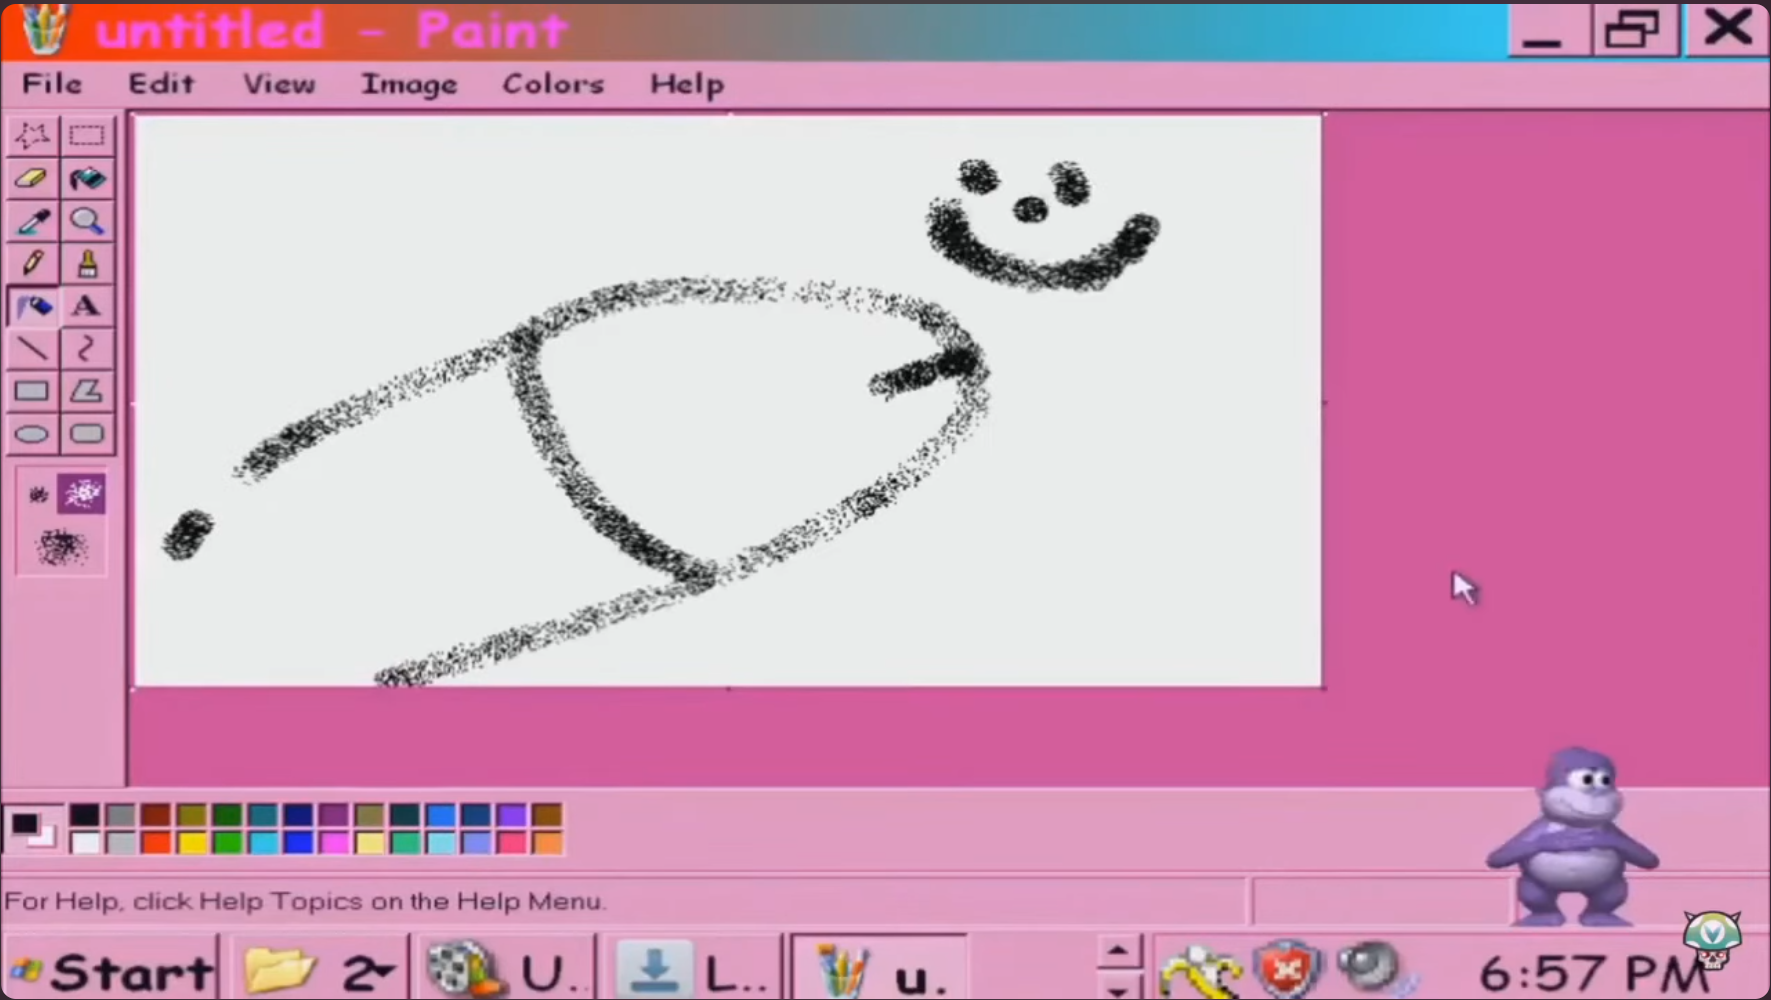
Task: Click the smiley face drawn on the canvas
Action: [1042, 225]
